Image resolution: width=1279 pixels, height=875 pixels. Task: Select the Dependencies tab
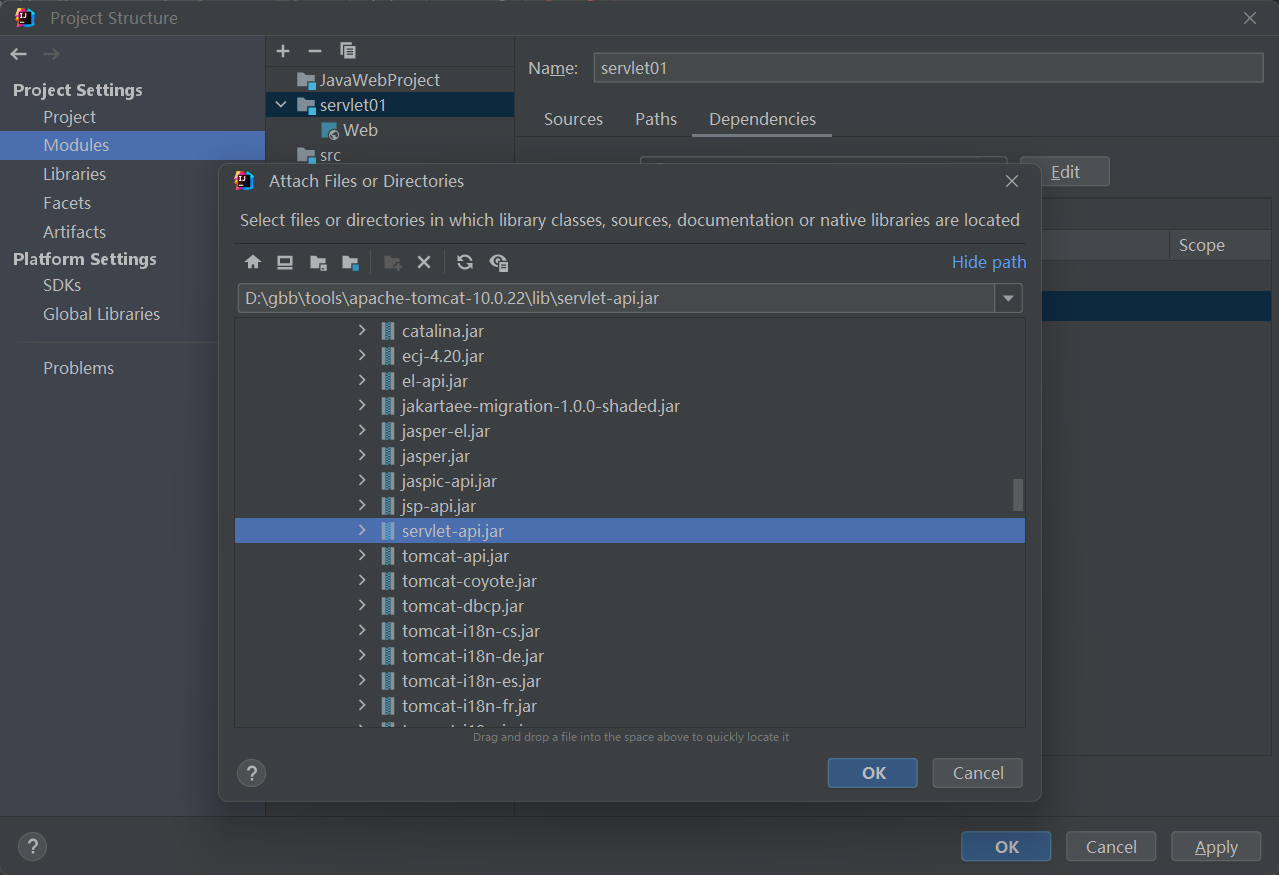click(x=762, y=119)
